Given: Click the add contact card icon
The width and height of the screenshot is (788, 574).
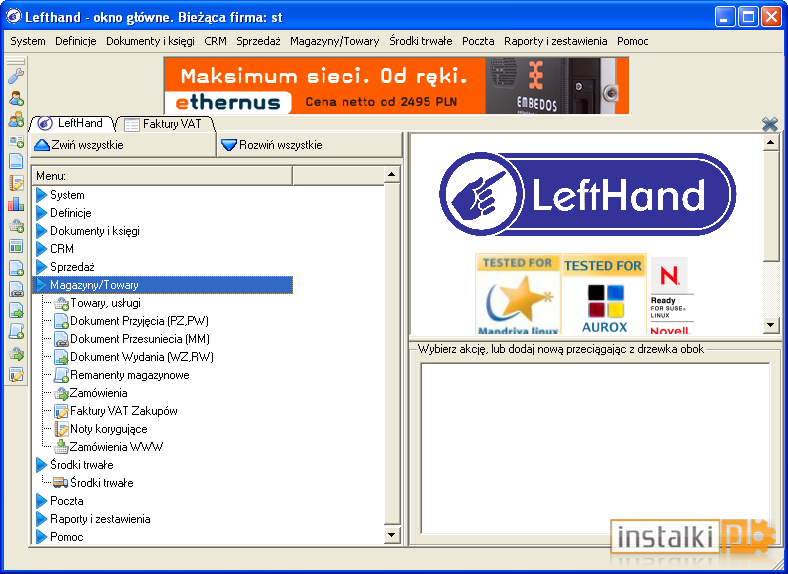Looking at the screenshot, I should click(16, 141).
